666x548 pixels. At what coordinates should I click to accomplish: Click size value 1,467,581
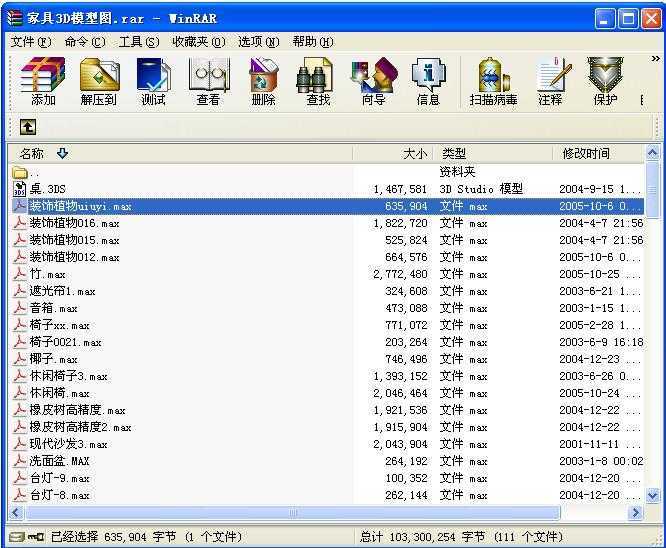coord(400,189)
